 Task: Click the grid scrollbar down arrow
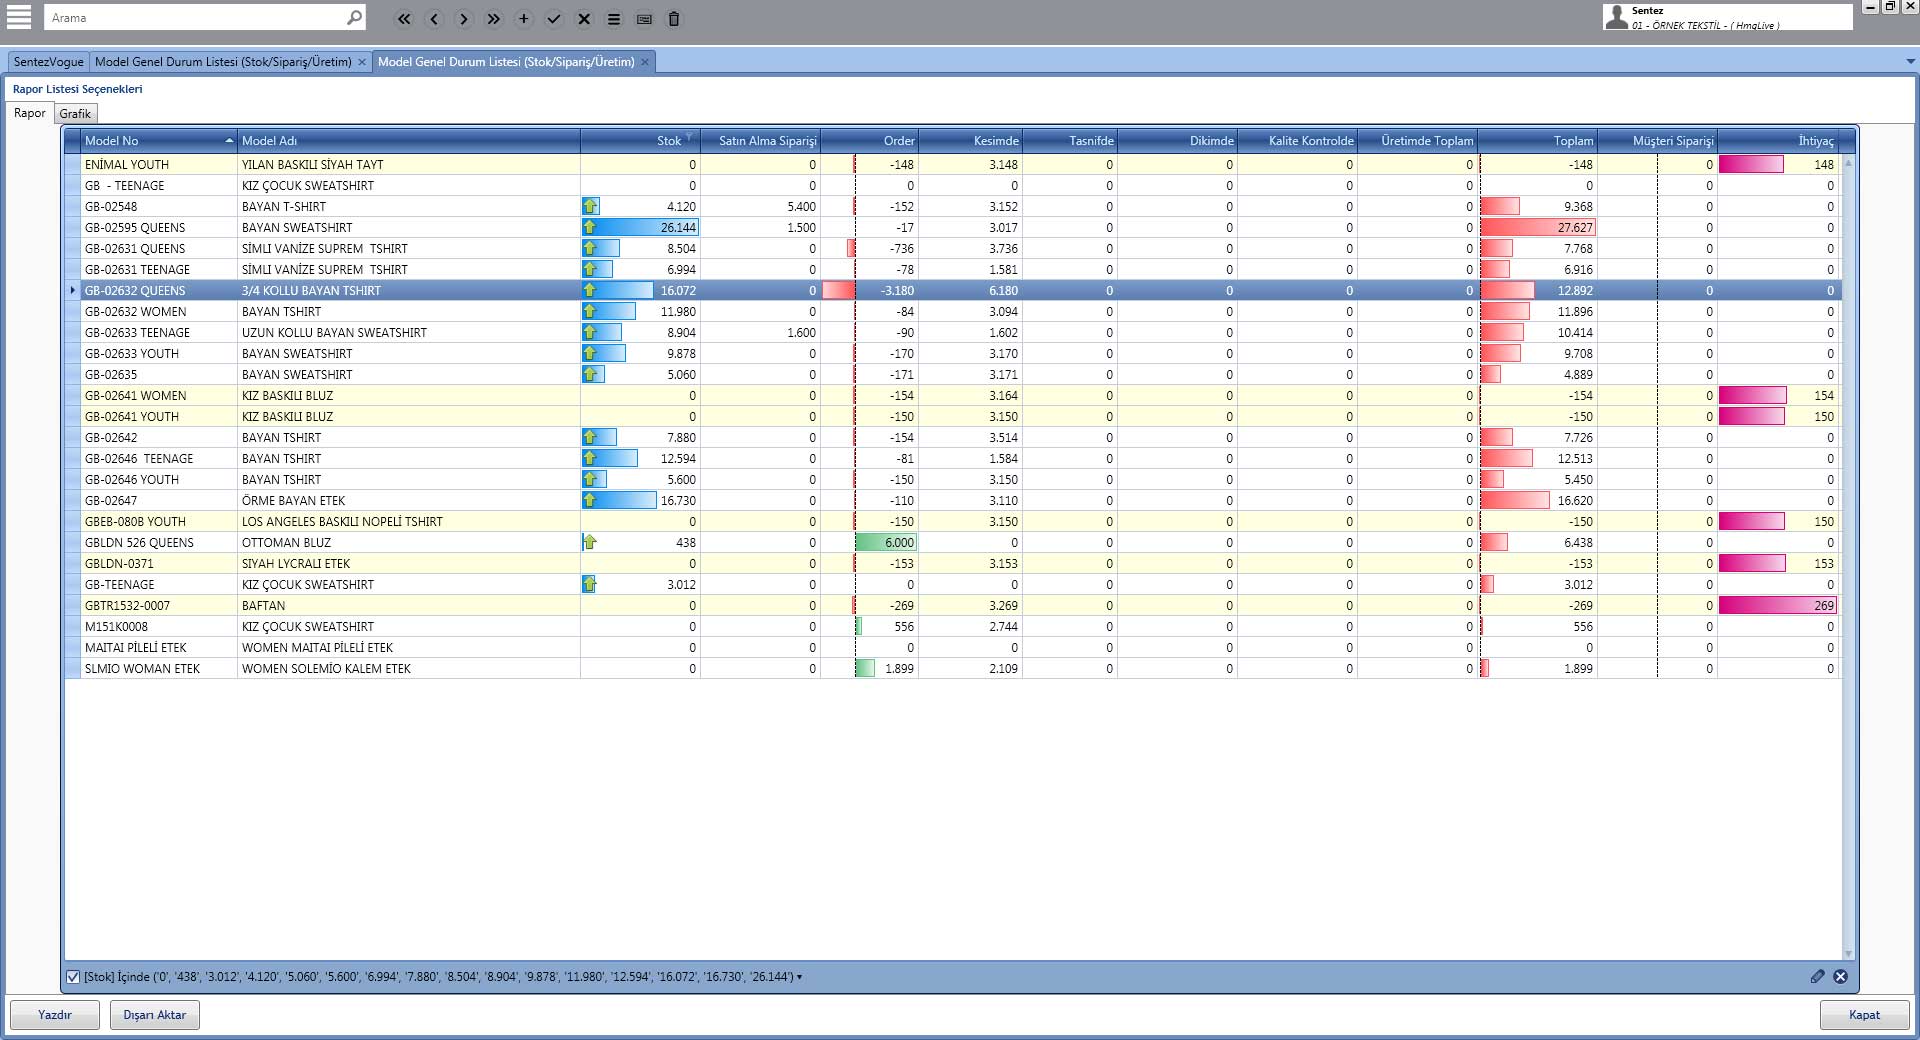click(1848, 953)
